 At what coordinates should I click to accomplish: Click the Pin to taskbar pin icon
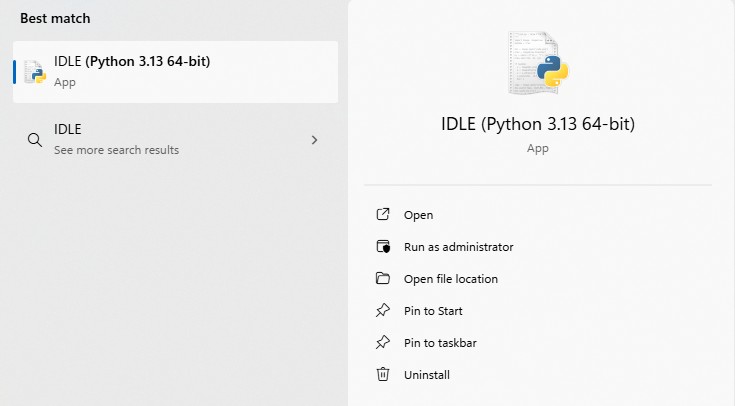coord(383,342)
